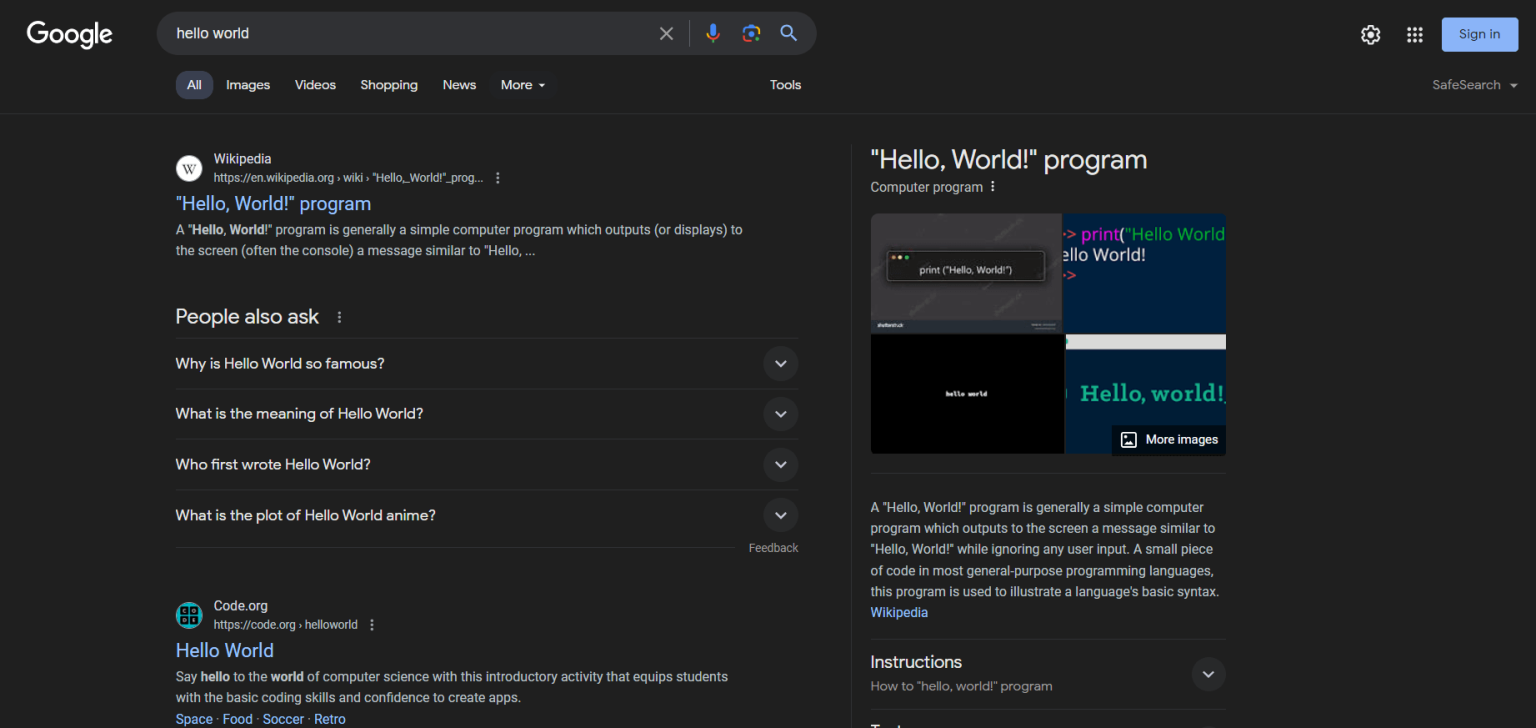The width and height of the screenshot is (1536, 728).
Task: Start voice search with microphone icon
Action: (x=712, y=34)
